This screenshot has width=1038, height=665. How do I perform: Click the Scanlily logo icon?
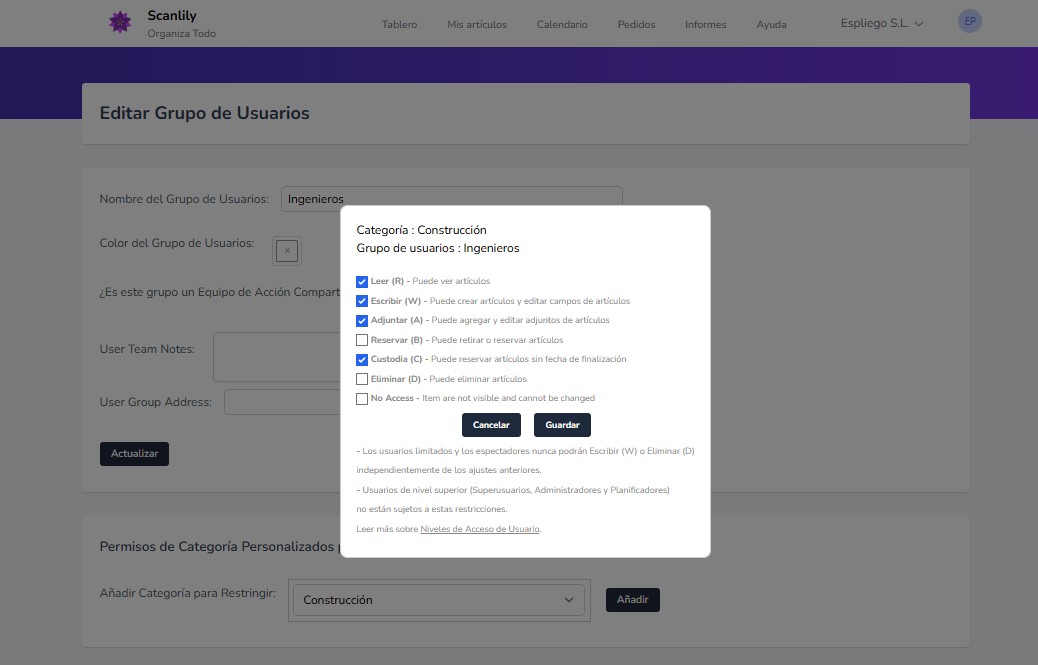pos(120,22)
